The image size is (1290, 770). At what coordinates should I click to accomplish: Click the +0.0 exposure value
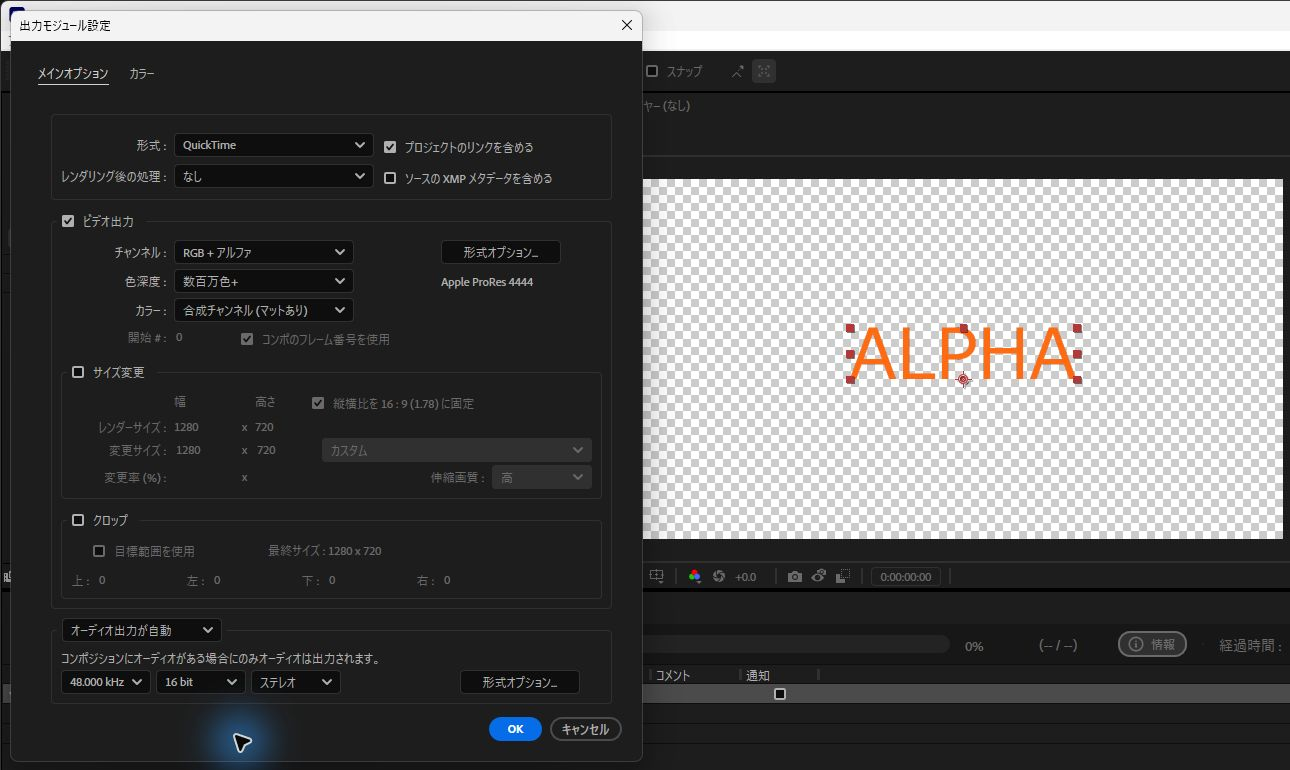[746, 577]
